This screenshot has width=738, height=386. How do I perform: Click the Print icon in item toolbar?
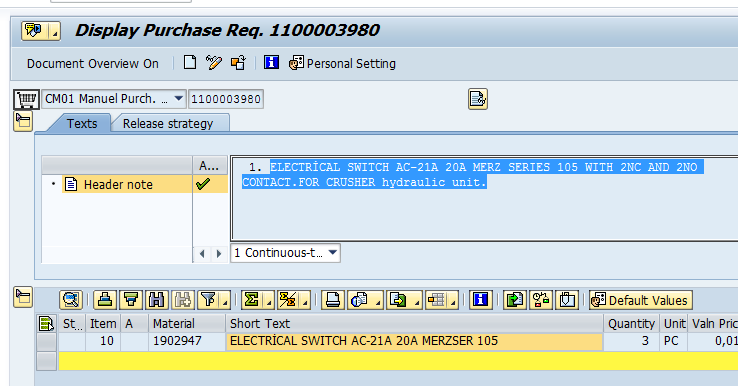(333, 300)
